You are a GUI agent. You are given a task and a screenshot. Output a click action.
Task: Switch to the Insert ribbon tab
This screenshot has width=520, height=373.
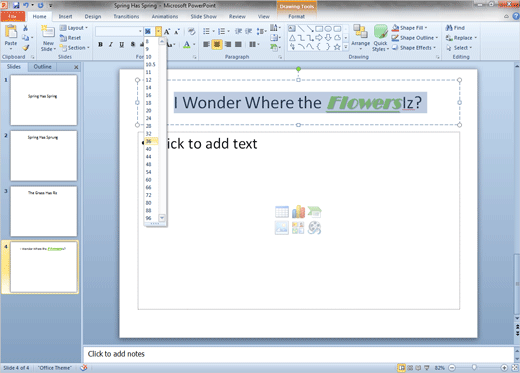(x=65, y=16)
